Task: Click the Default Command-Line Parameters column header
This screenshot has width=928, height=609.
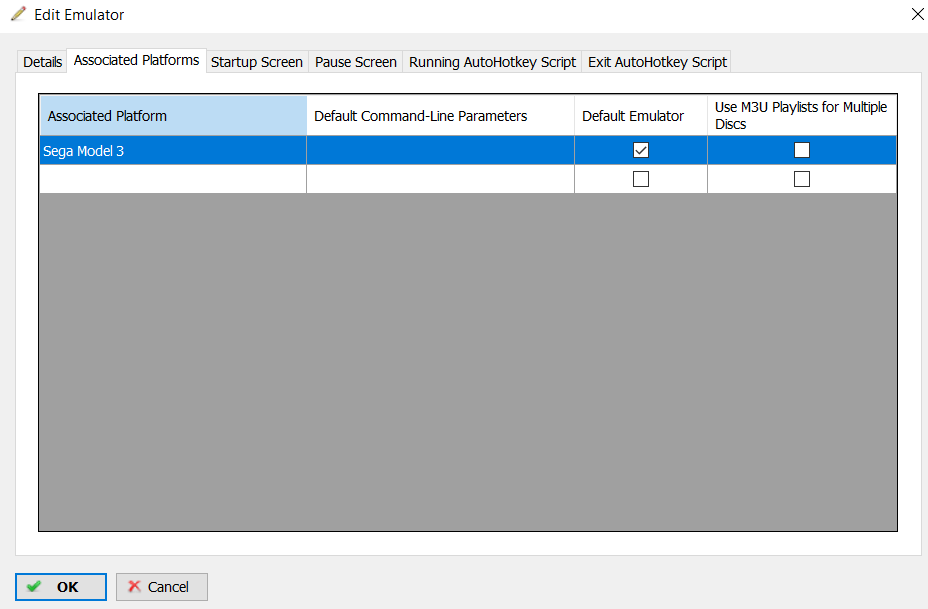Action: point(440,116)
